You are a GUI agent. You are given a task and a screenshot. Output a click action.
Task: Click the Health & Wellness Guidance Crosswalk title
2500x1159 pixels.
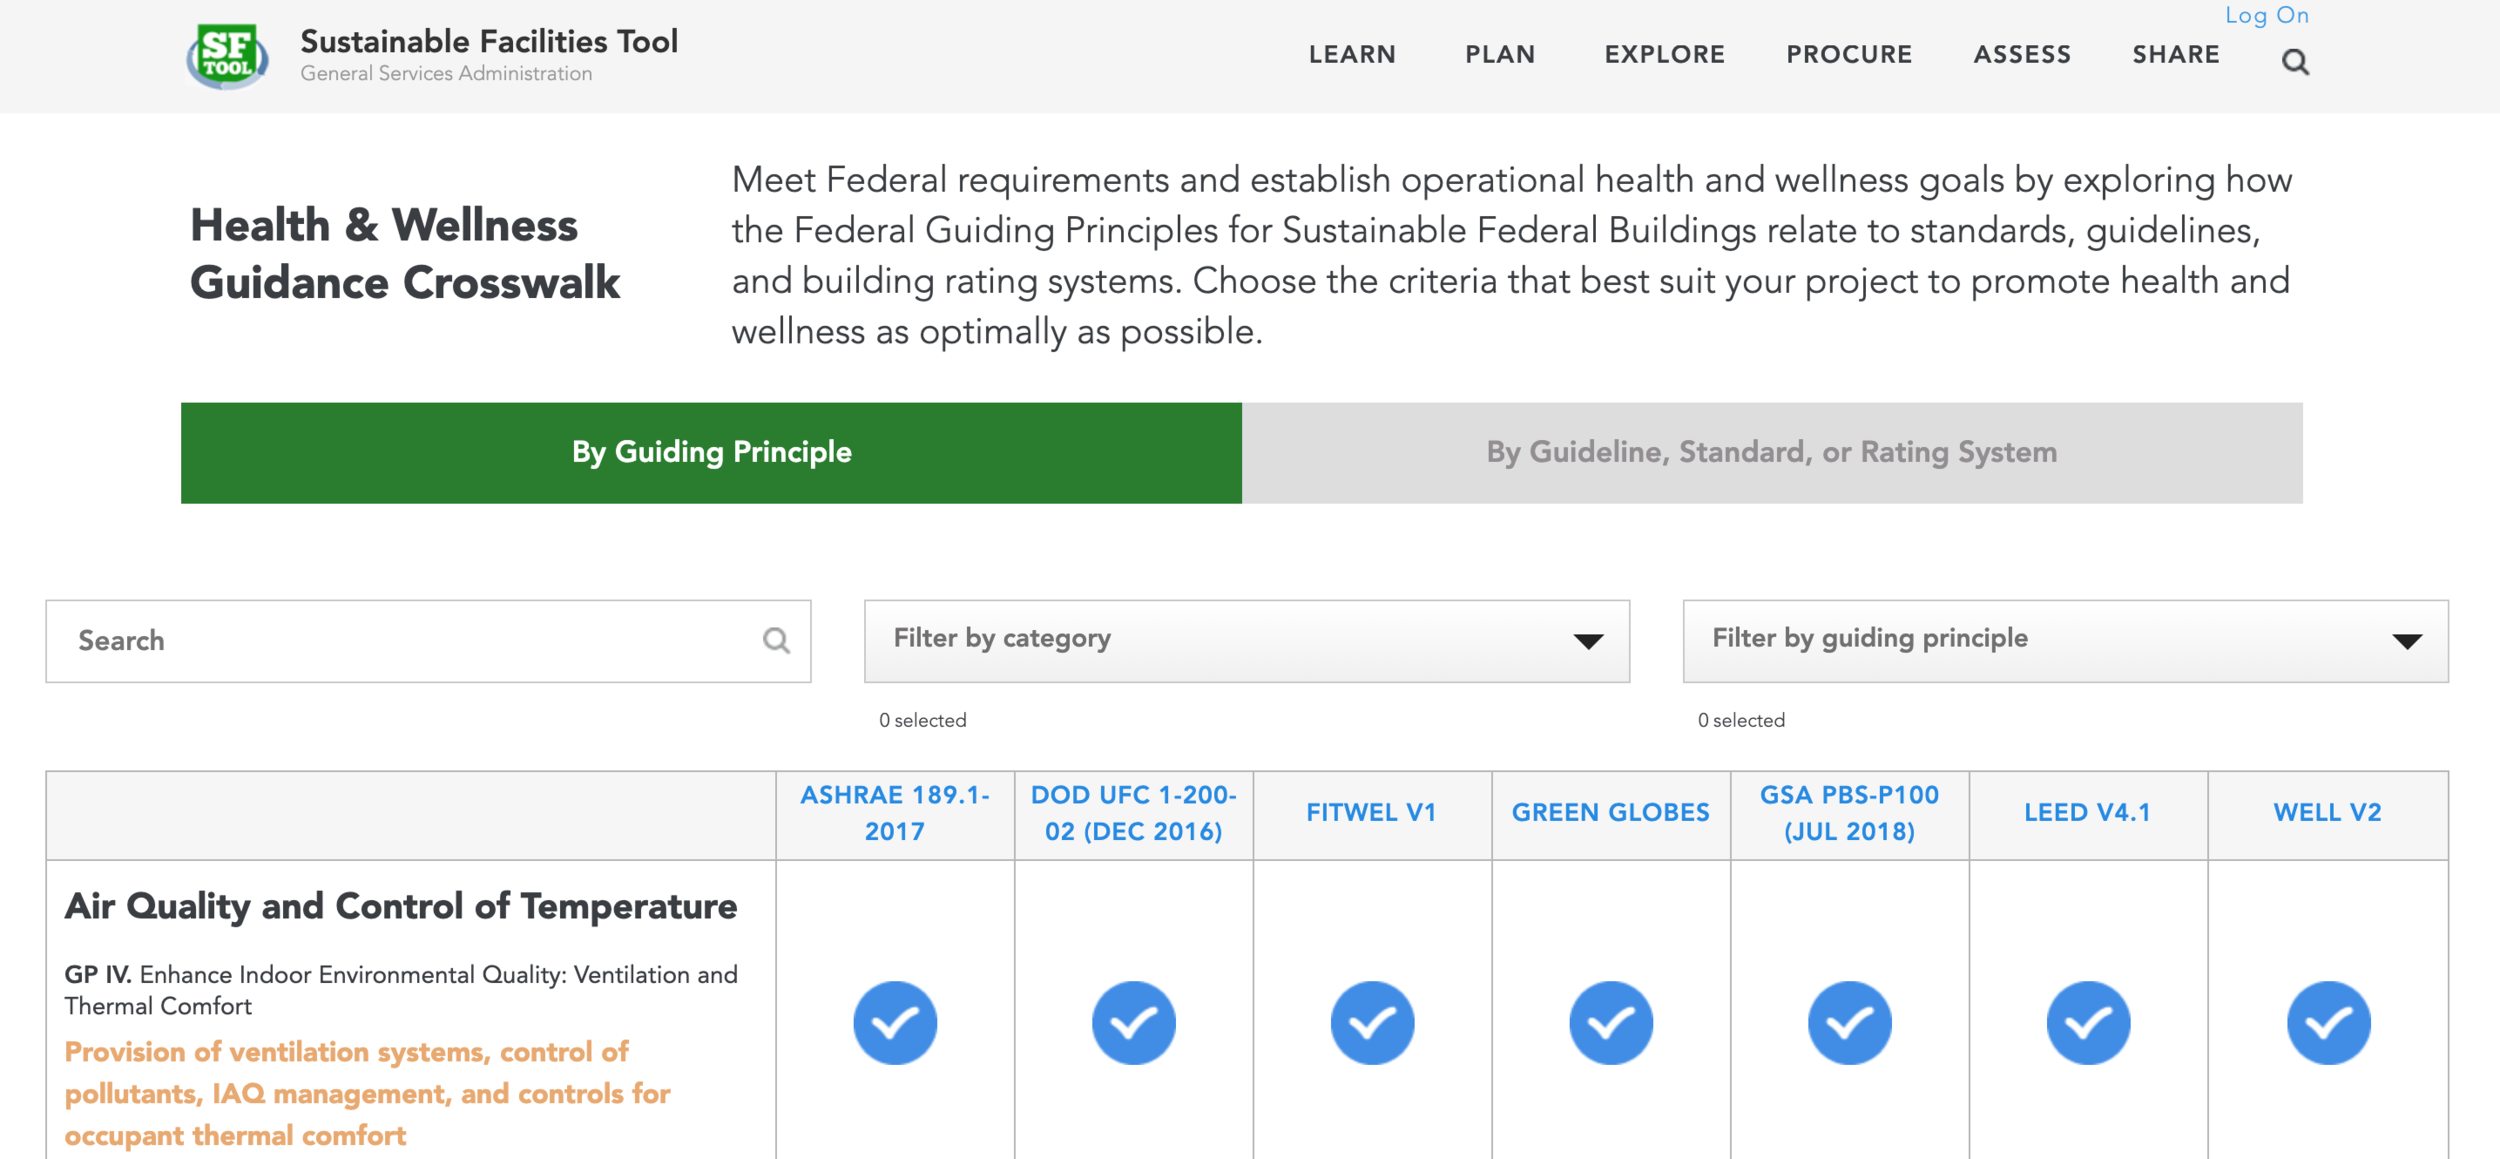(405, 254)
